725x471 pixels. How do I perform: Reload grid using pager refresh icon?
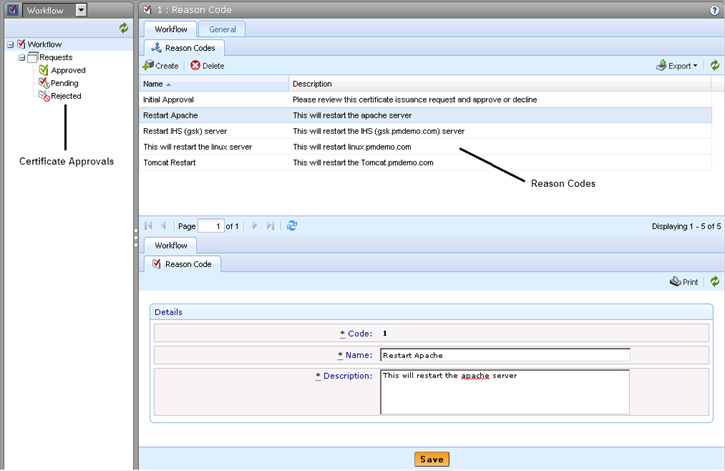[292, 227]
